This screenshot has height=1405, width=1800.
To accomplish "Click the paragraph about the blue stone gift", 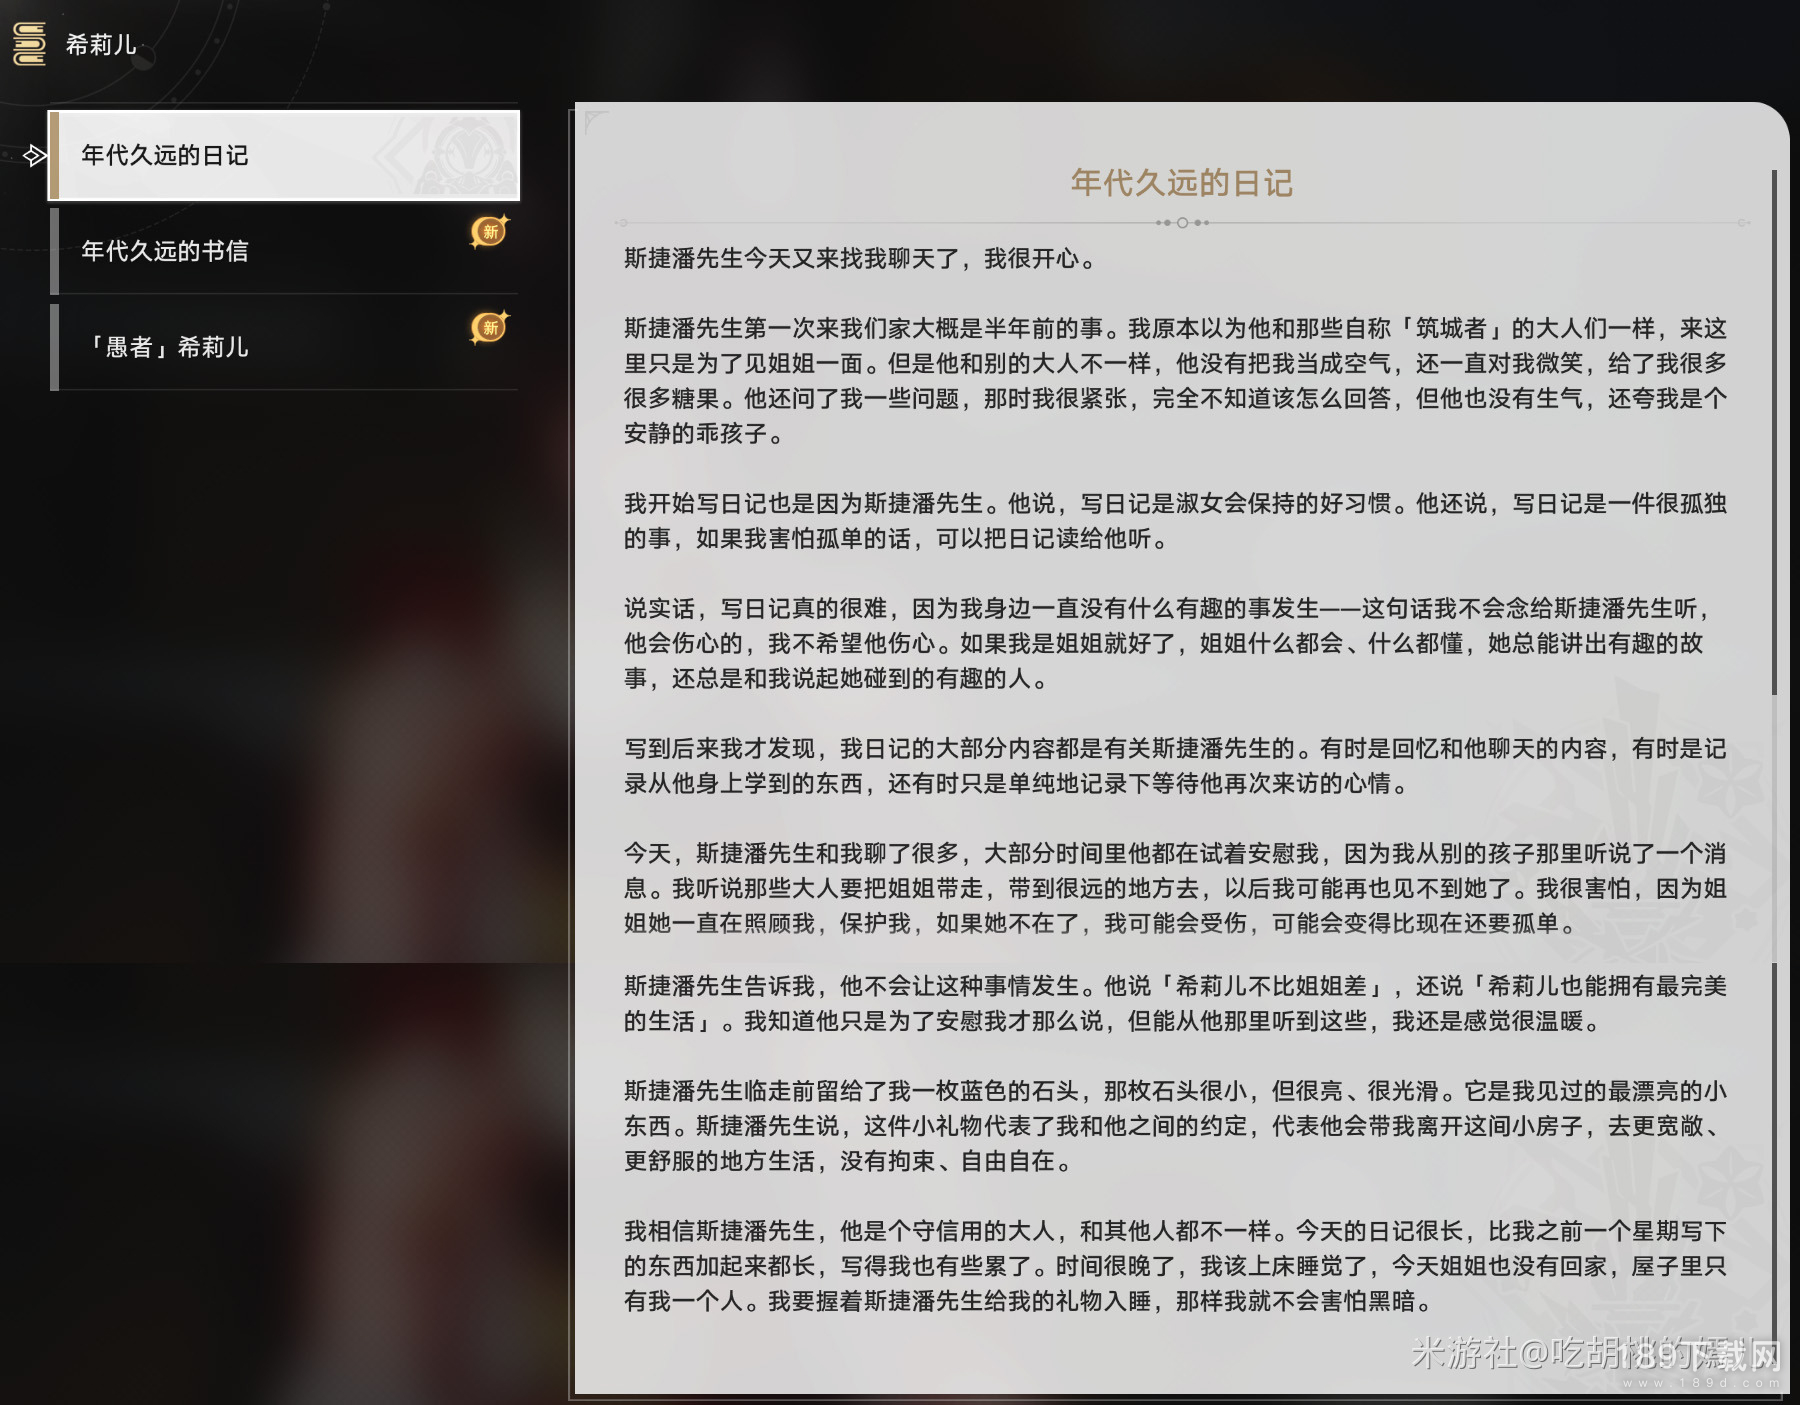I will click(x=1175, y=1126).
